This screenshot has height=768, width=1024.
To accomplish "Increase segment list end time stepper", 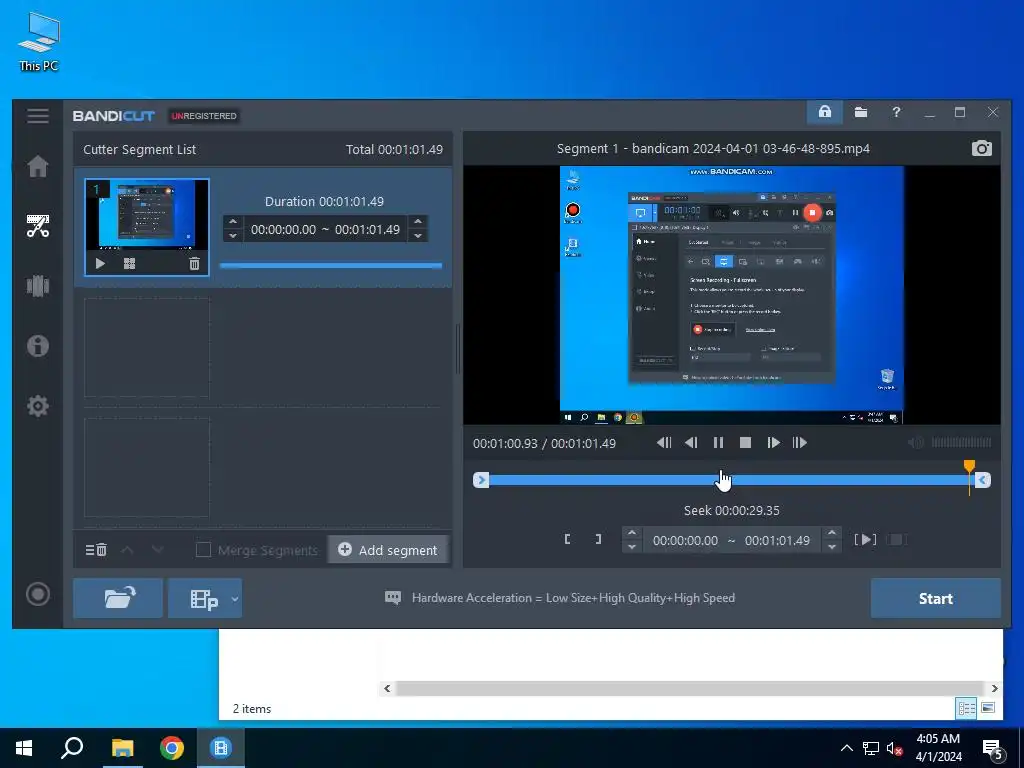I will pos(418,222).
